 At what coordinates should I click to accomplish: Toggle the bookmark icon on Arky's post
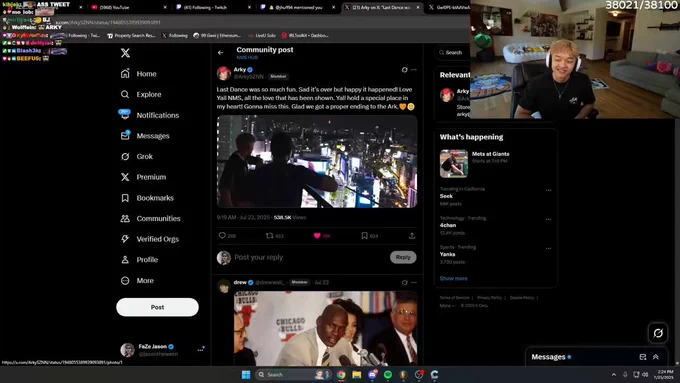(365, 236)
